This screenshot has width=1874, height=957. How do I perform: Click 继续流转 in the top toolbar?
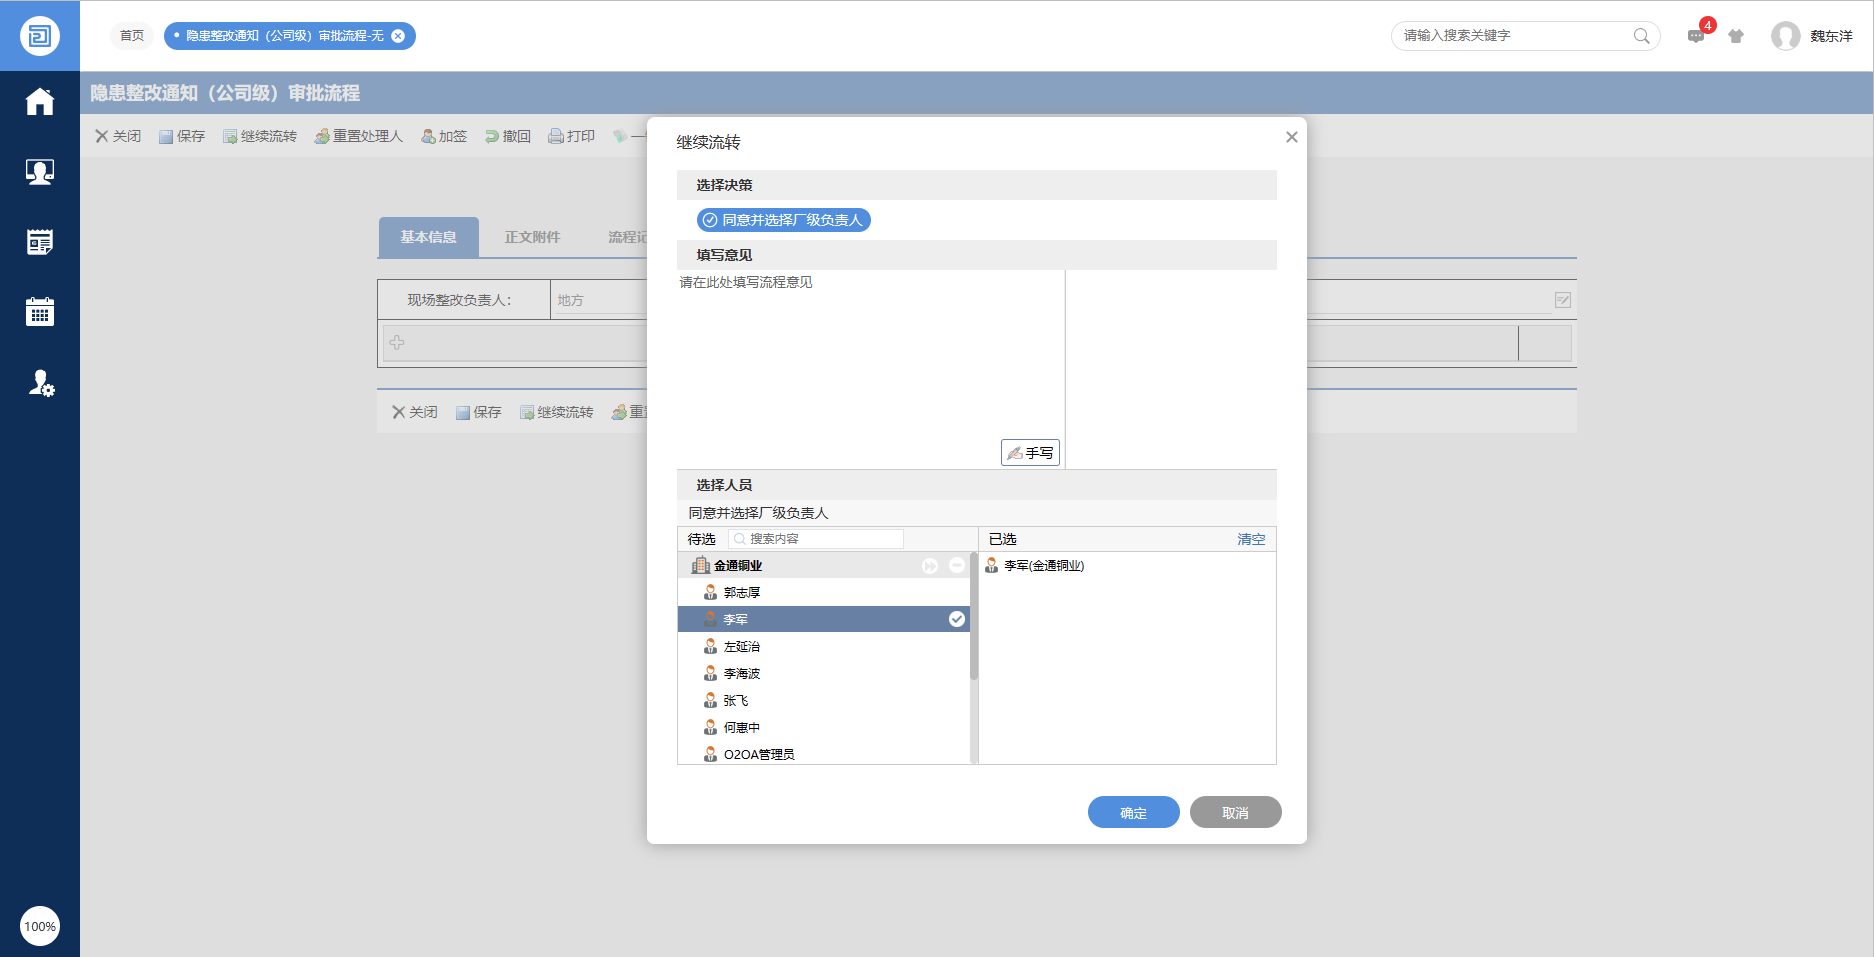[260, 136]
